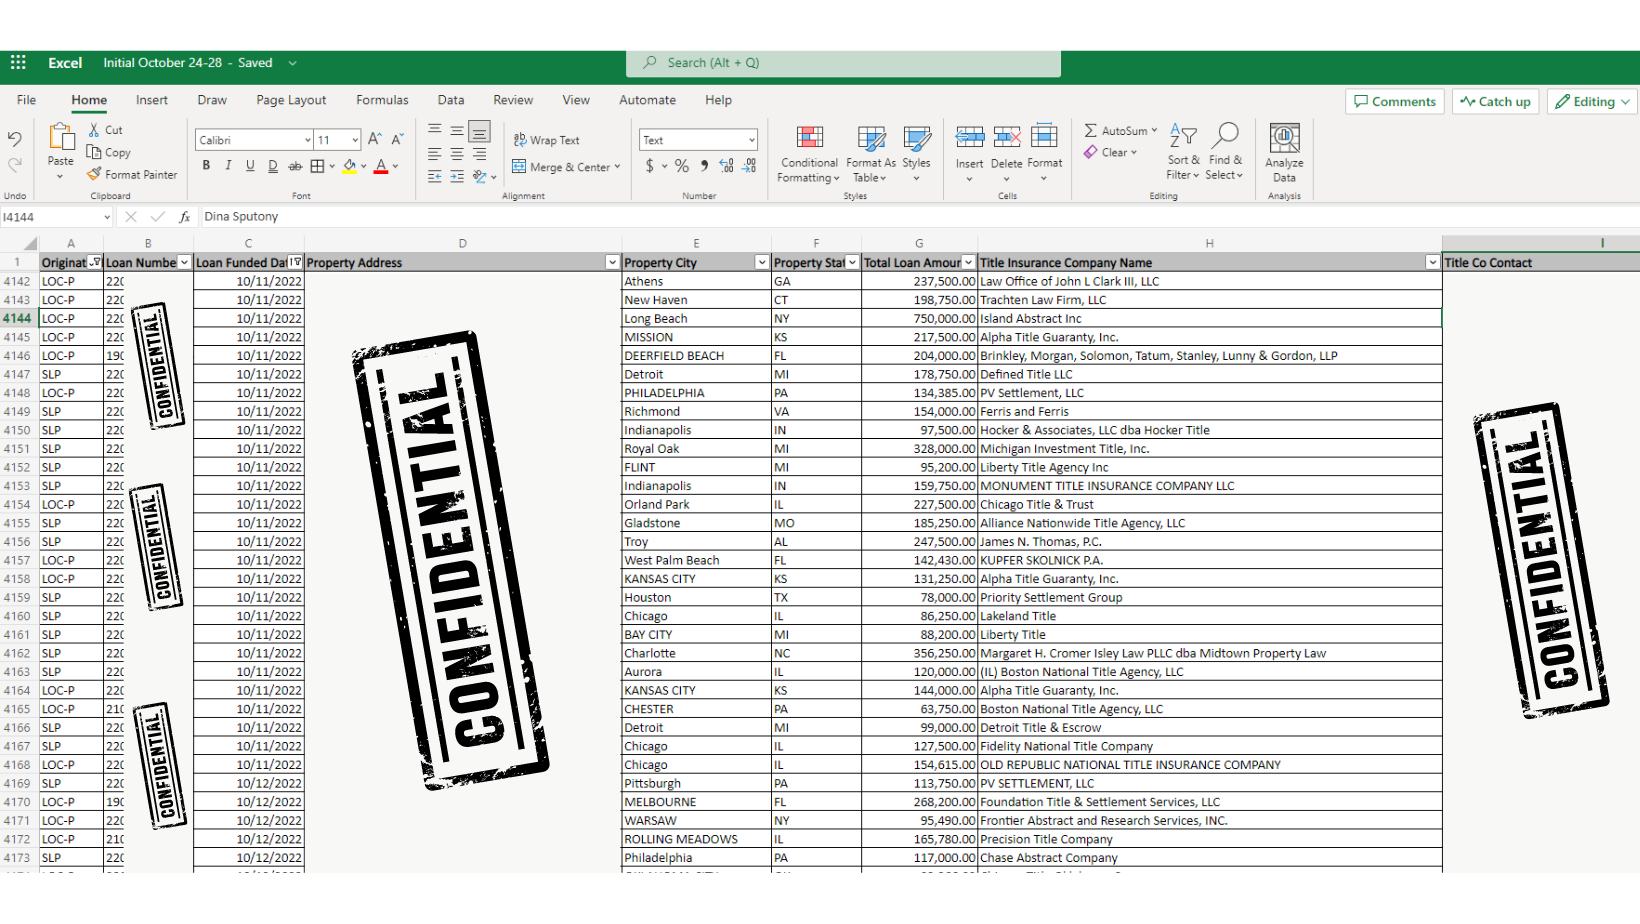
Task: Apply comma style number format
Action: 704,166
